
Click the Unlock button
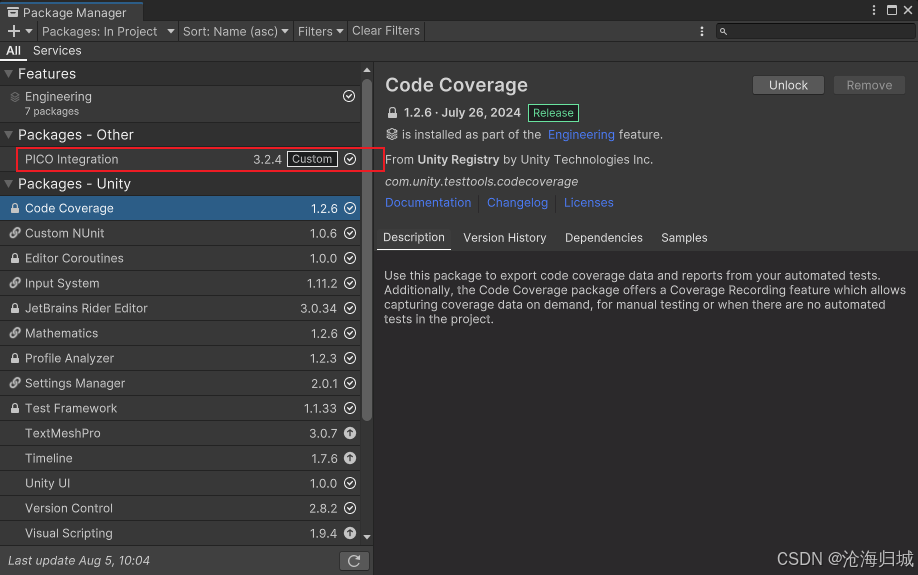pyautogui.click(x=788, y=85)
